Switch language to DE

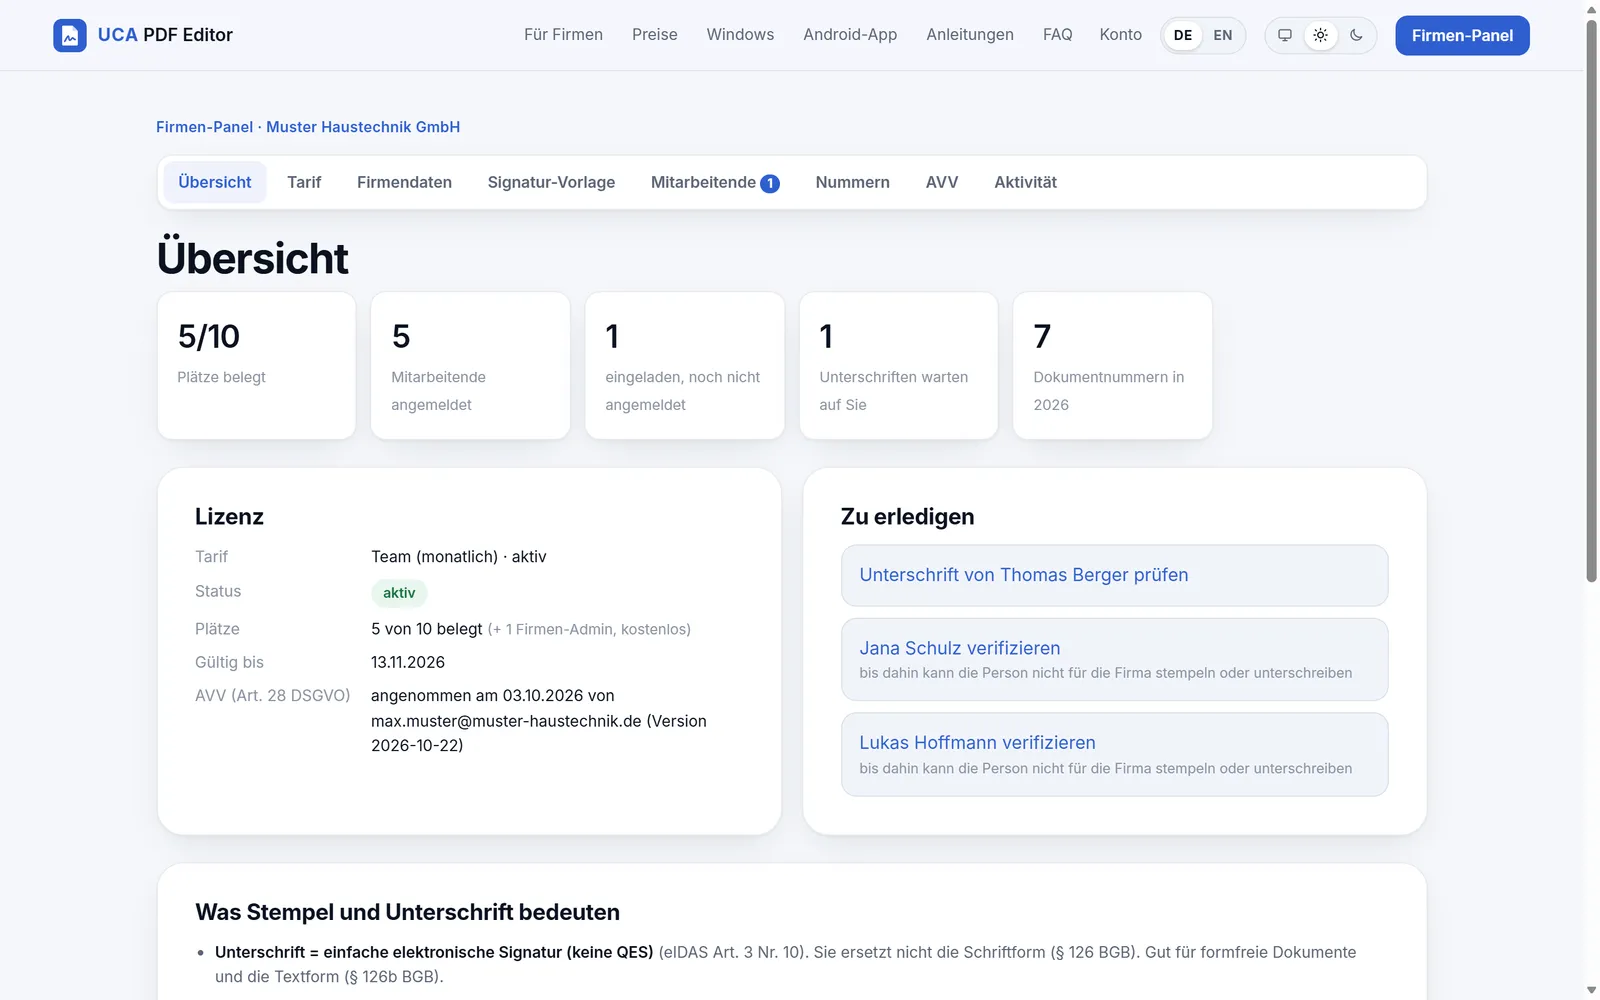tap(1183, 35)
